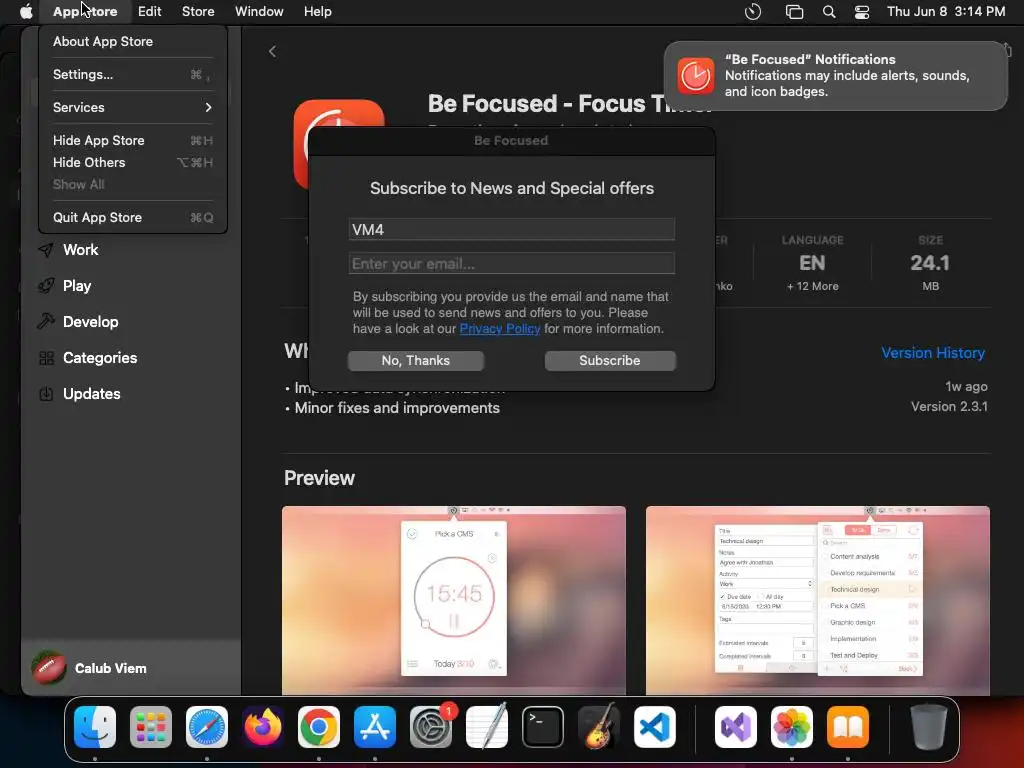Click the App Store menu title
This screenshot has width=1024, height=768.
pos(85,11)
